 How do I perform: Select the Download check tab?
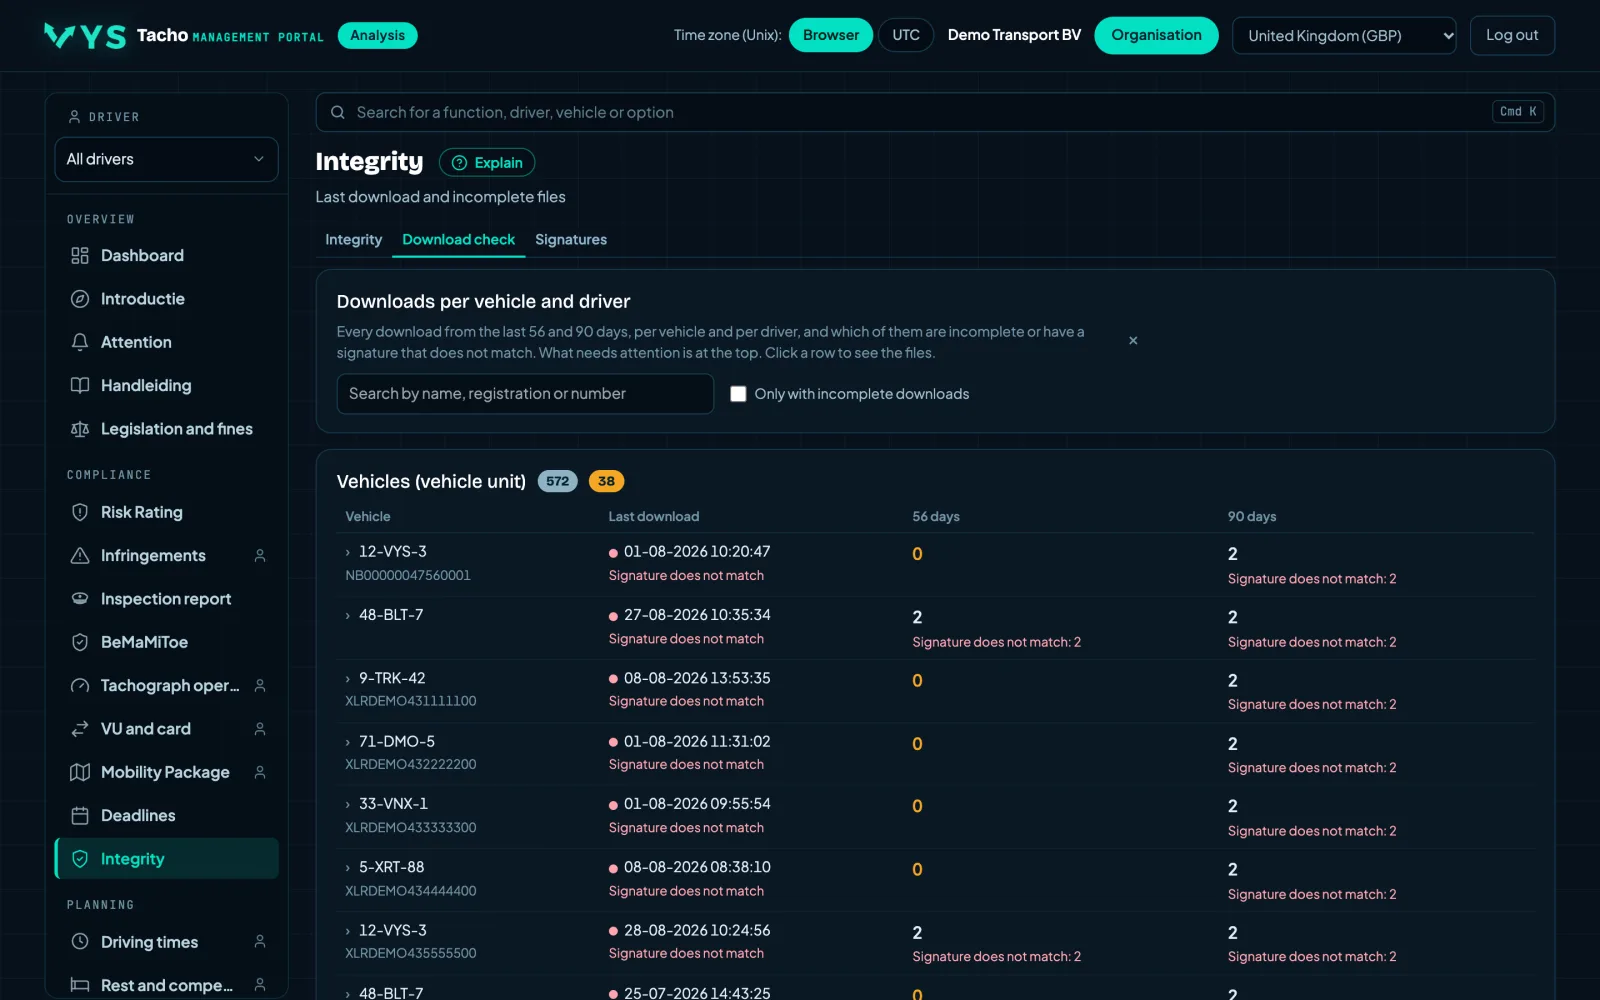tap(458, 240)
